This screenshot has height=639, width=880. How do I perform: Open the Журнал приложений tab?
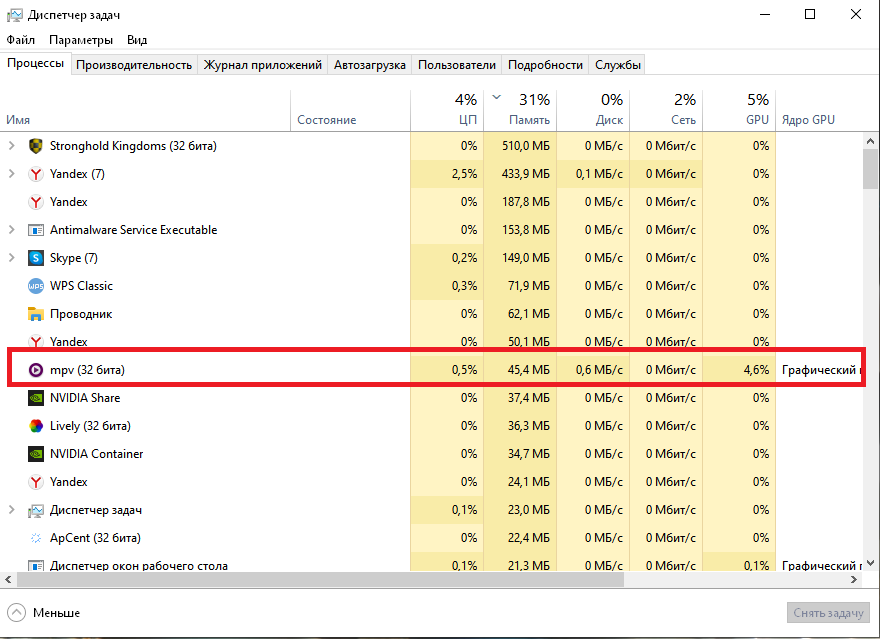[x=263, y=65]
